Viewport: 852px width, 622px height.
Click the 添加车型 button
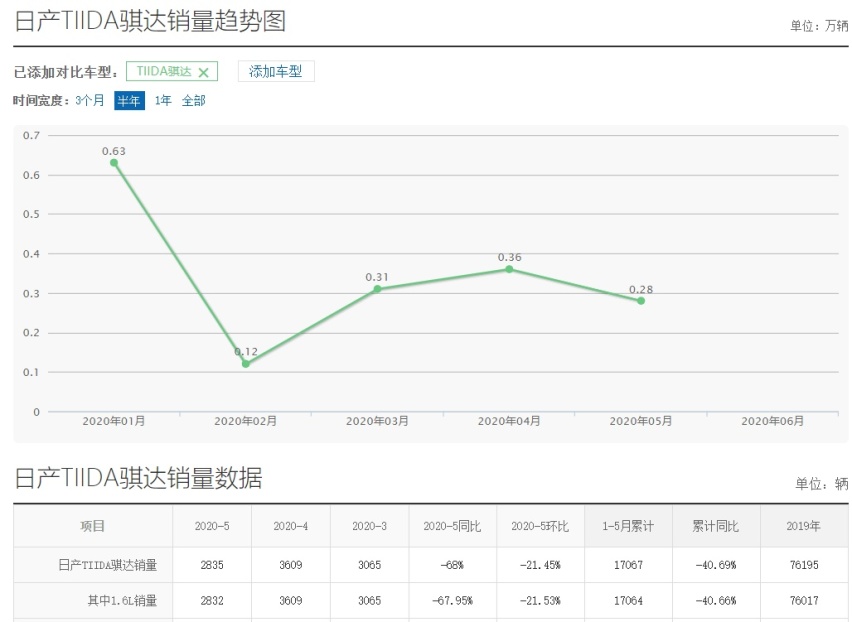276,71
